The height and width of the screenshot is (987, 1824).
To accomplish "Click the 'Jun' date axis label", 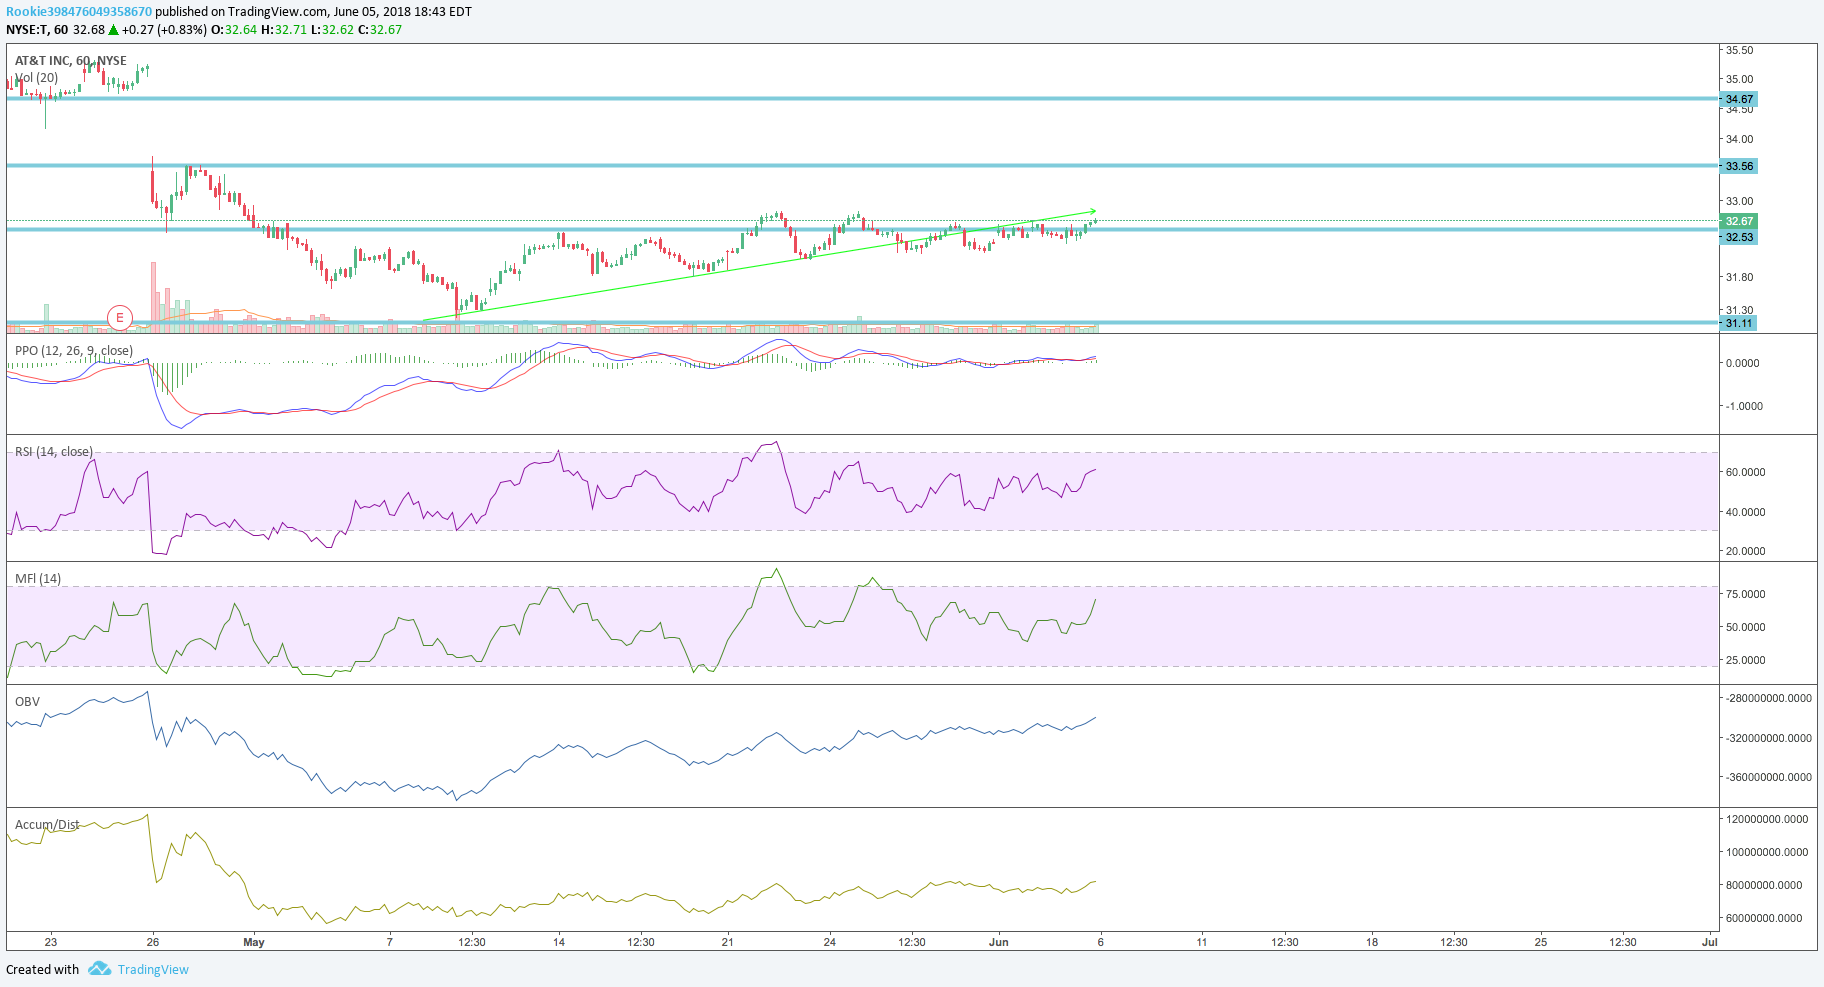I will (998, 942).
